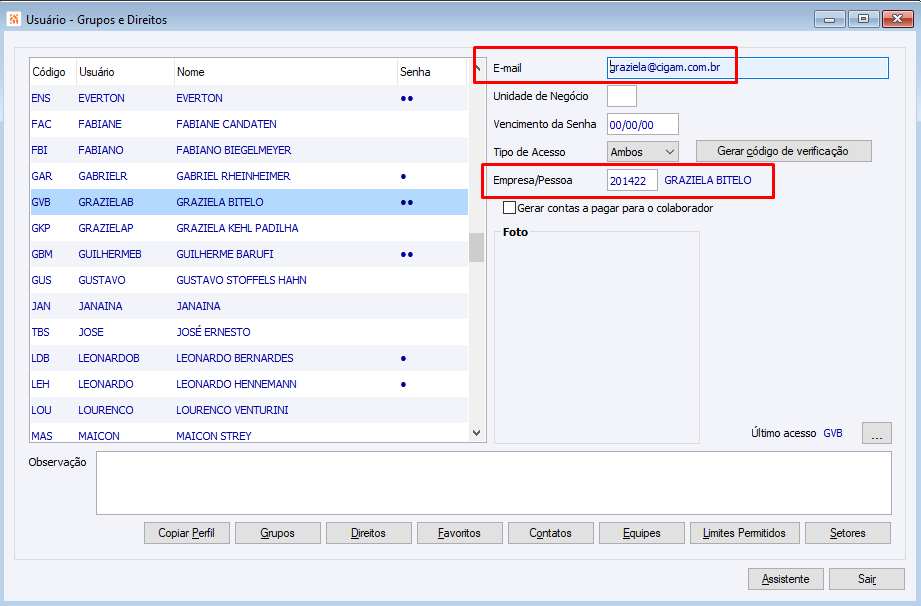Click the code cell TBS

[41, 332]
